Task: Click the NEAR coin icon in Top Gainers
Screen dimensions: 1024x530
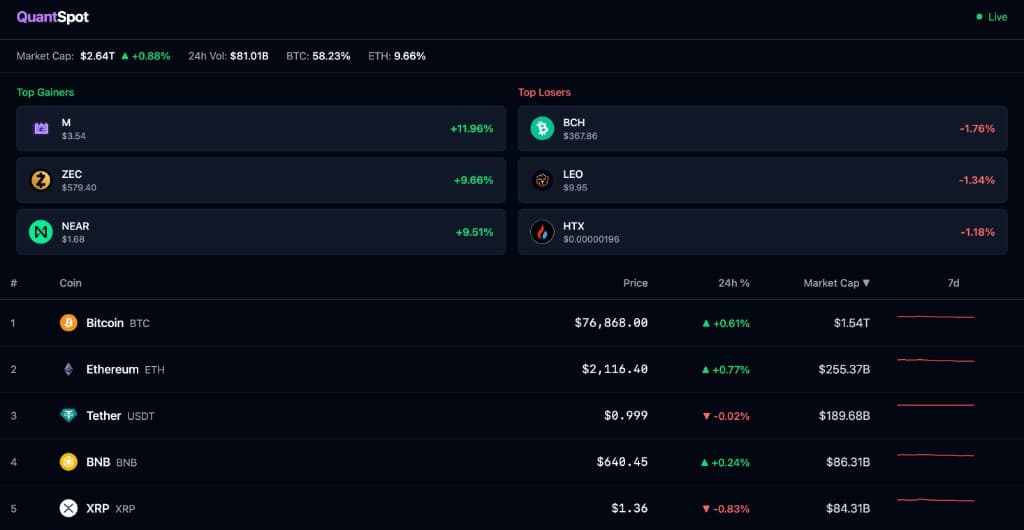Action: (x=41, y=232)
